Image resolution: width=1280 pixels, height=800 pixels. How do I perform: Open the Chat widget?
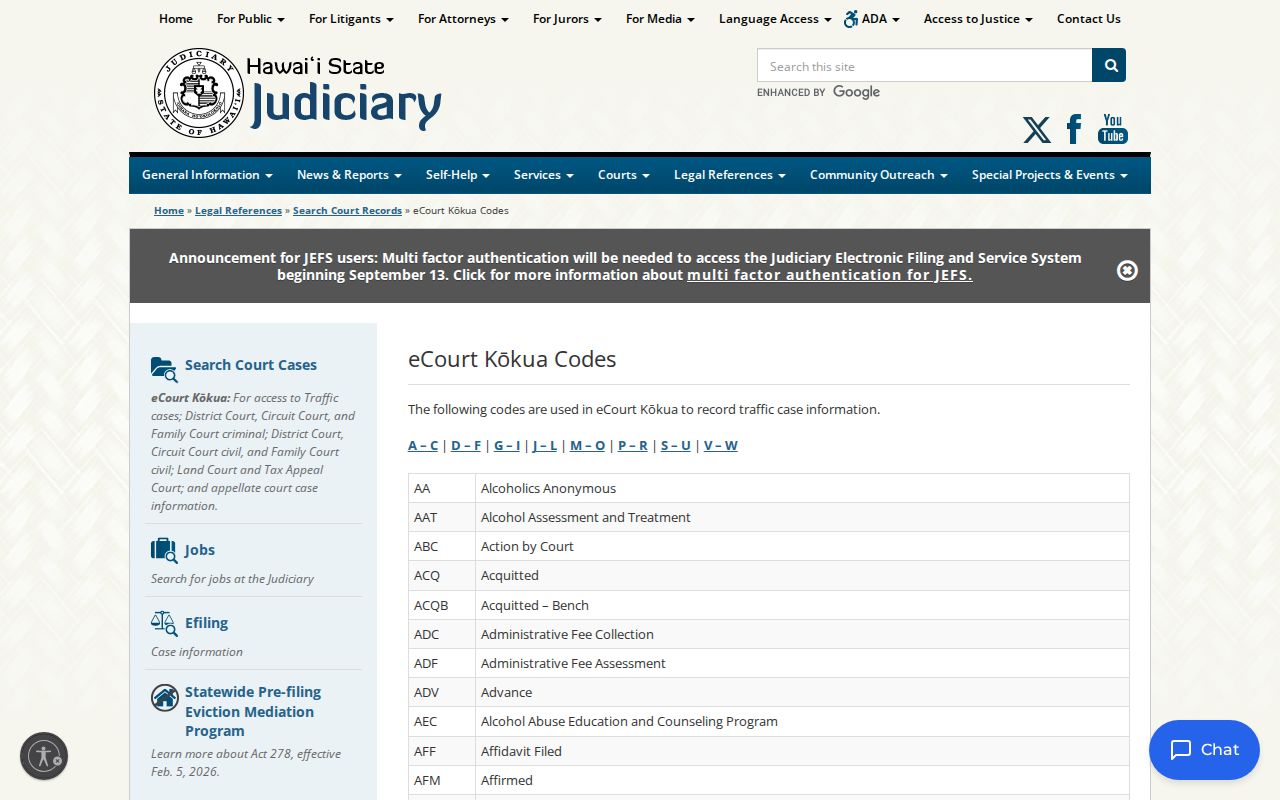1204,750
